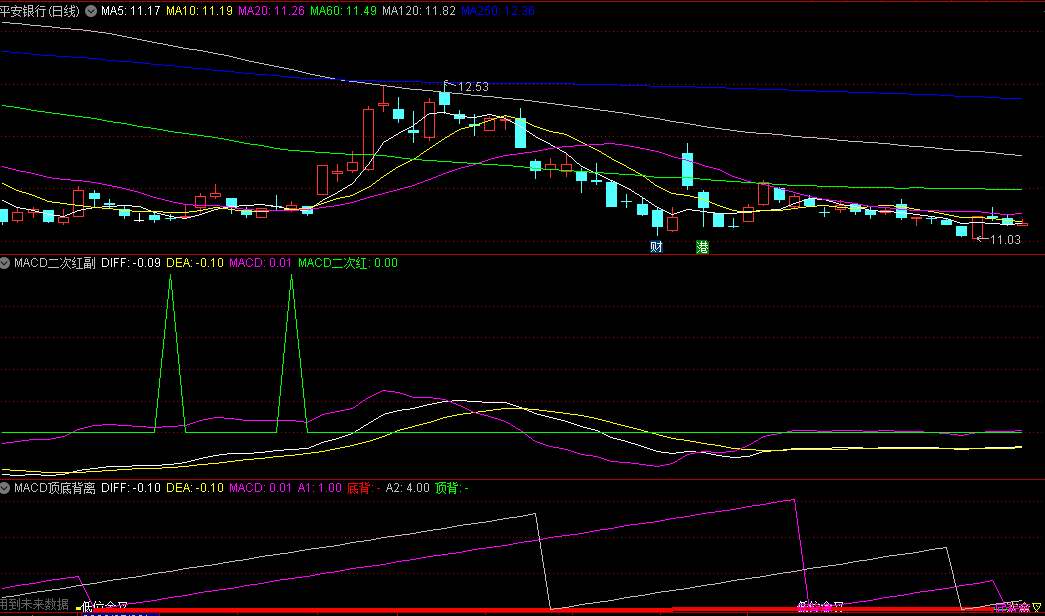Click the green 港 marker on the chart
Screen dimensions: 1045x616
[702, 247]
